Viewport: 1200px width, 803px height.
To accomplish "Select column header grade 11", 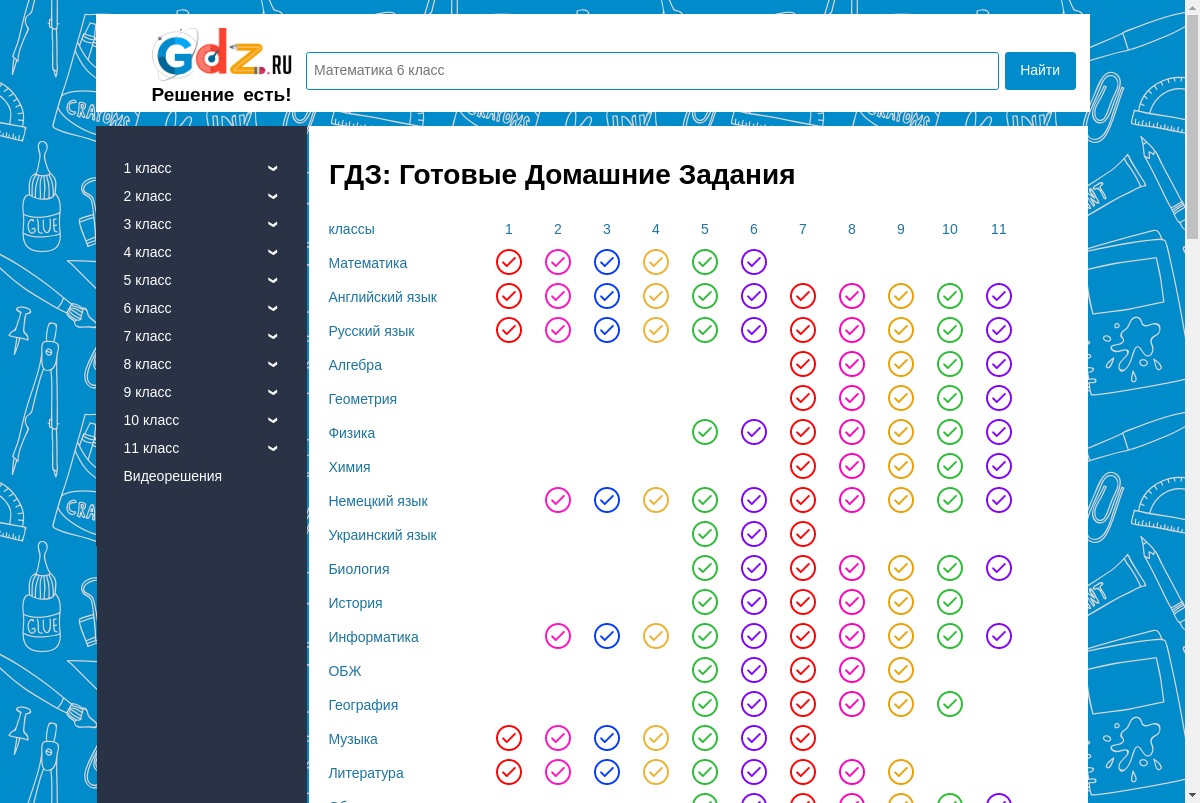I will [999, 229].
